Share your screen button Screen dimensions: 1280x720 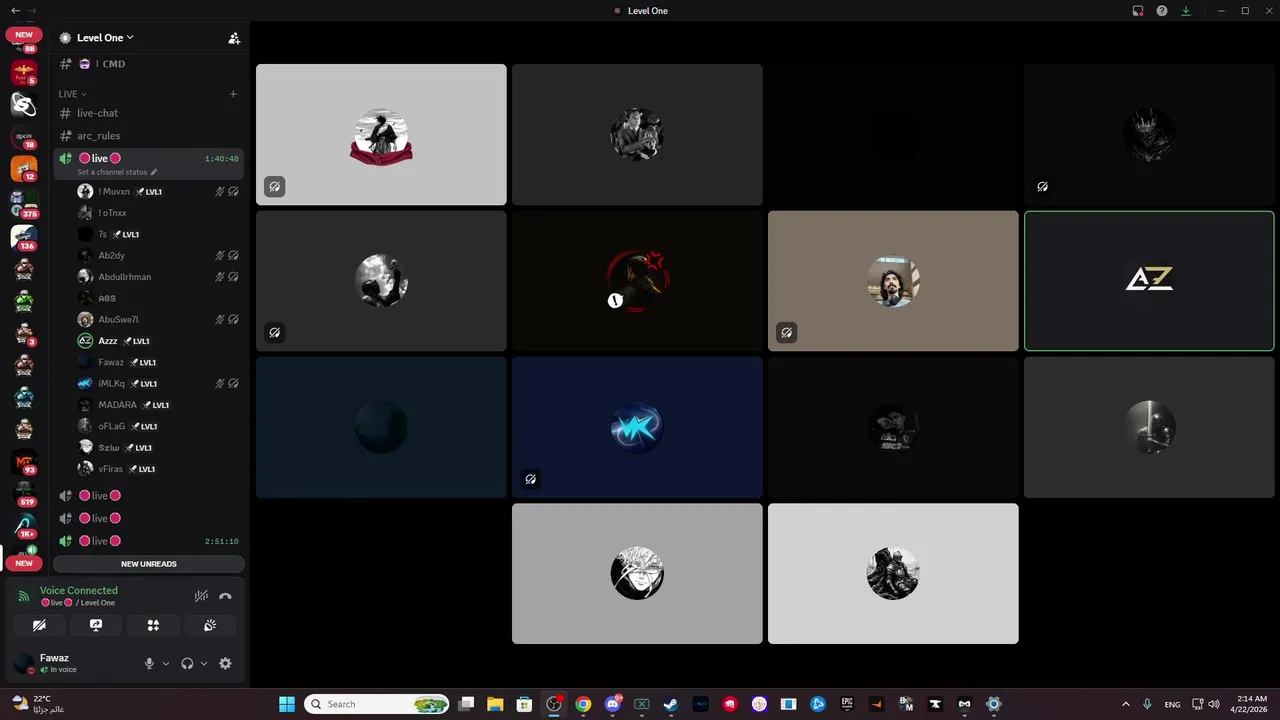click(x=96, y=625)
